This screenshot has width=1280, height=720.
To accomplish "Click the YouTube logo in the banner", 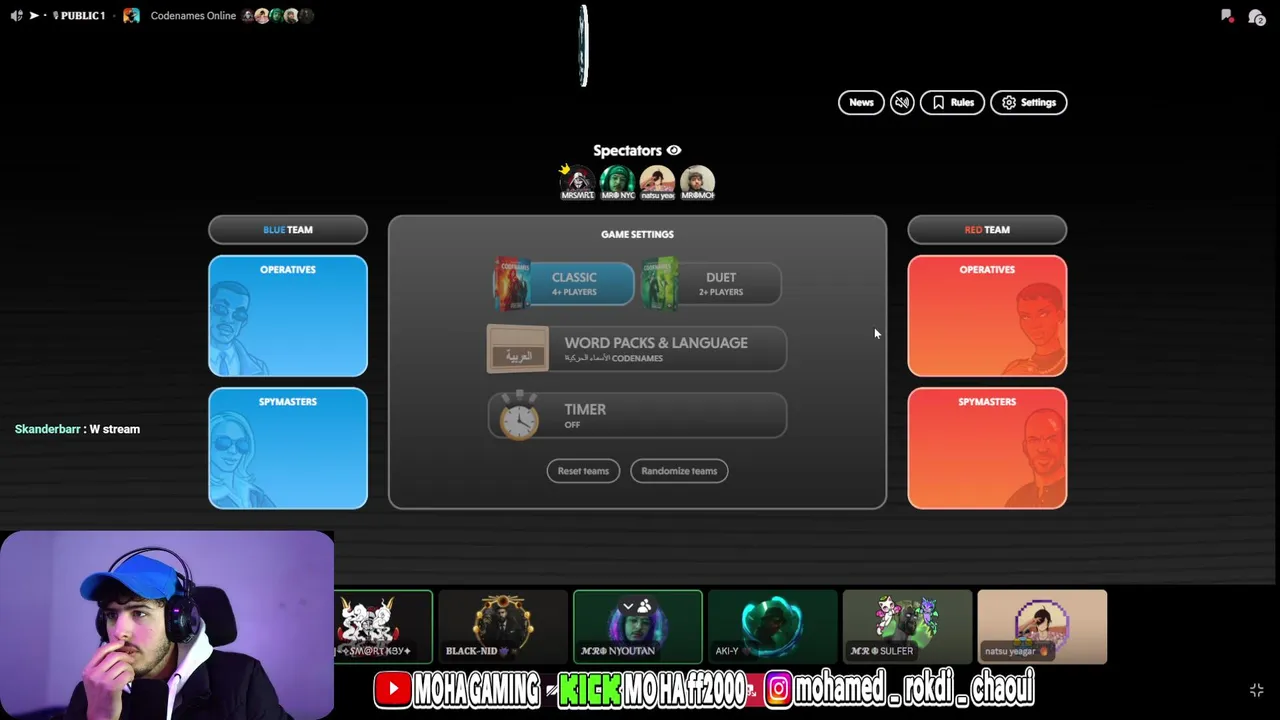I will pos(392,689).
